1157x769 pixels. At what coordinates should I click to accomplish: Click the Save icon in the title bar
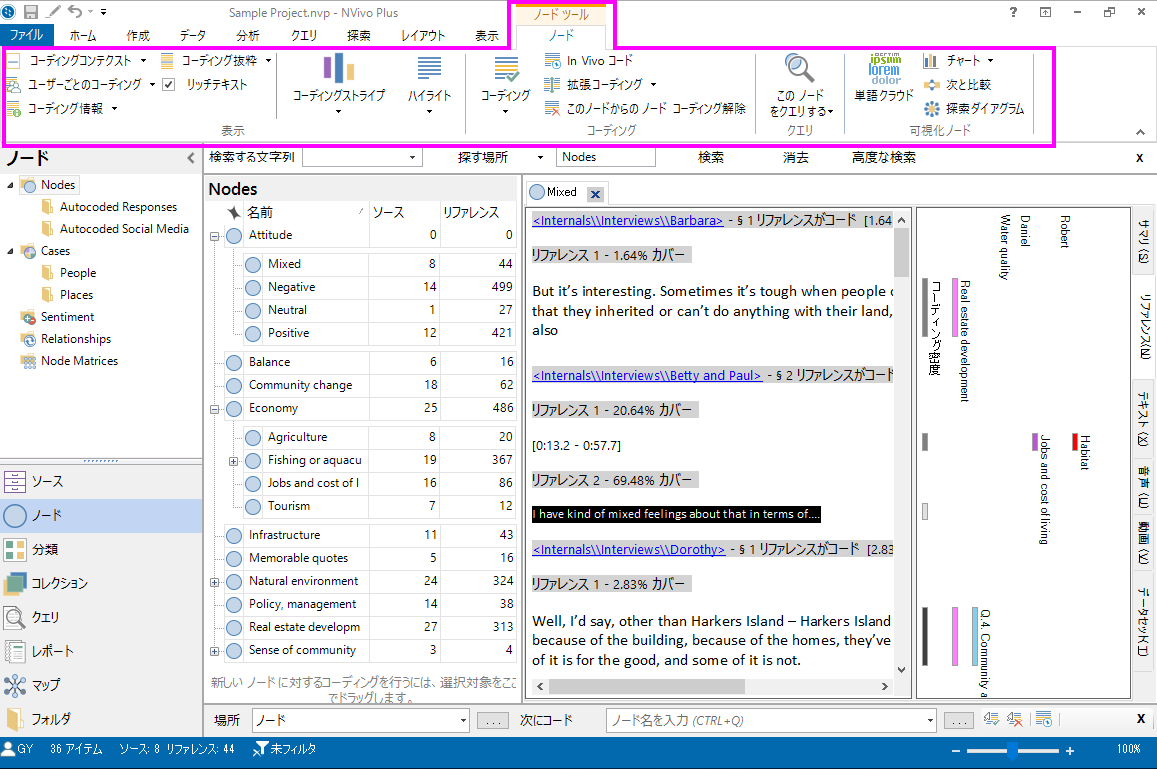pyautogui.click(x=30, y=12)
